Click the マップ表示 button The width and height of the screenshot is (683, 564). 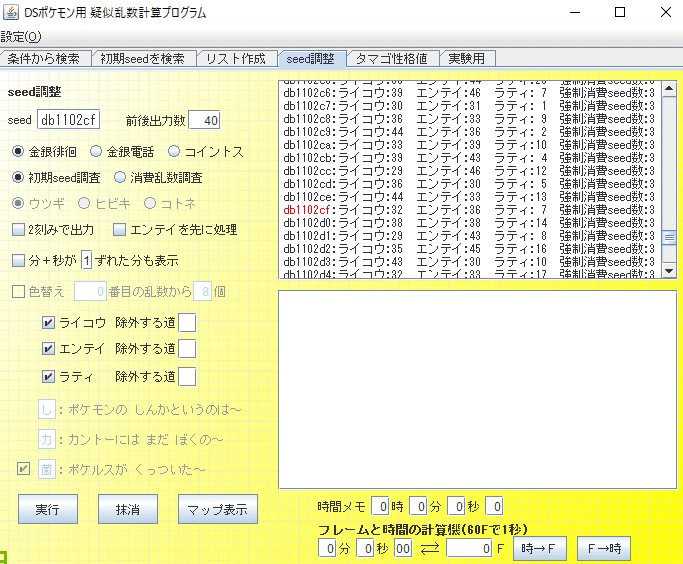(x=218, y=509)
